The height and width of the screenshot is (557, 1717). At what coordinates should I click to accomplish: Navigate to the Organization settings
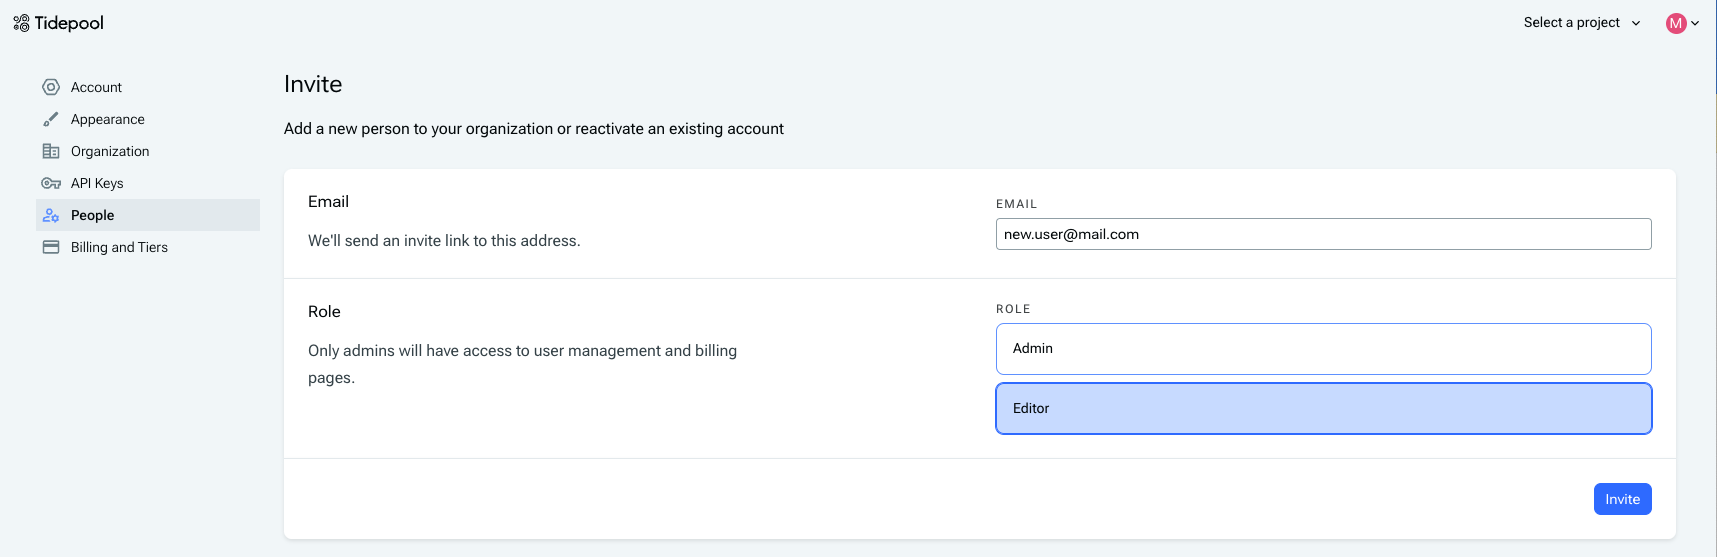click(110, 151)
